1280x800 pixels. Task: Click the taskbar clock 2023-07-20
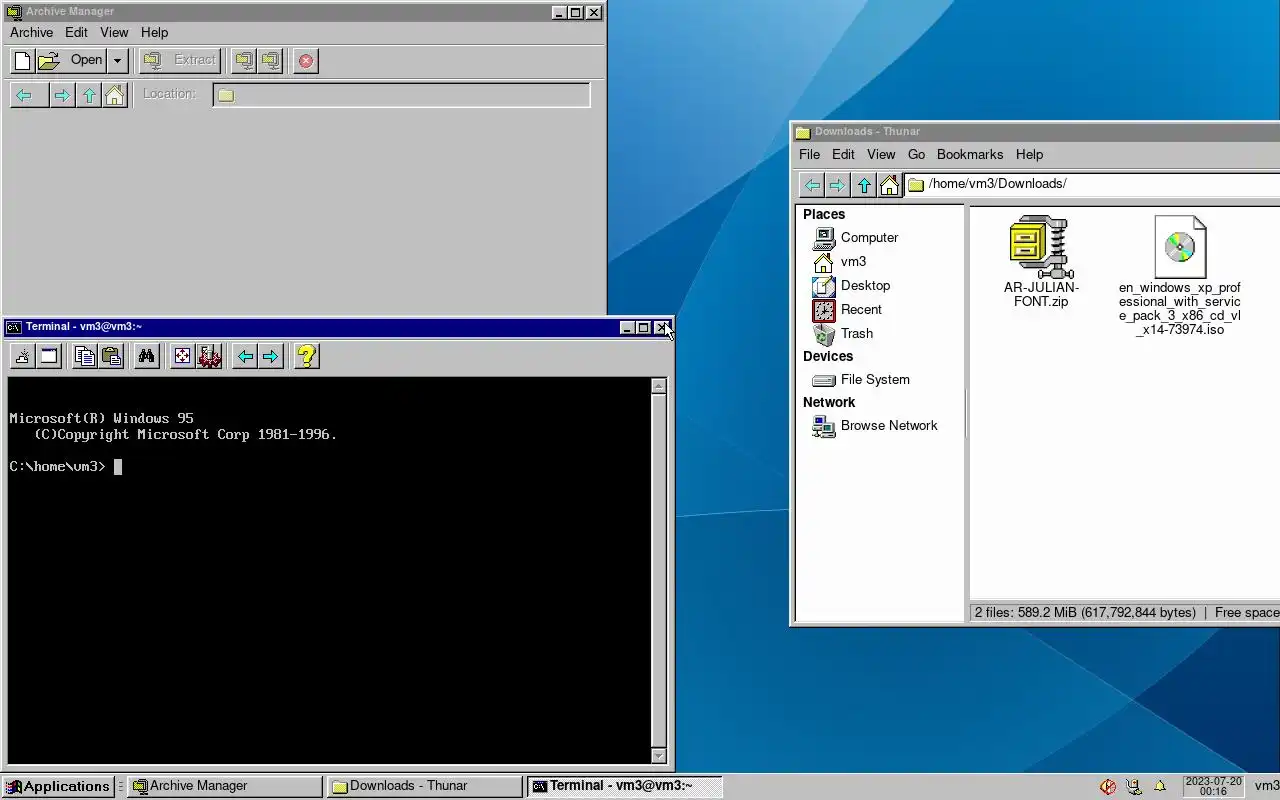coord(1213,786)
